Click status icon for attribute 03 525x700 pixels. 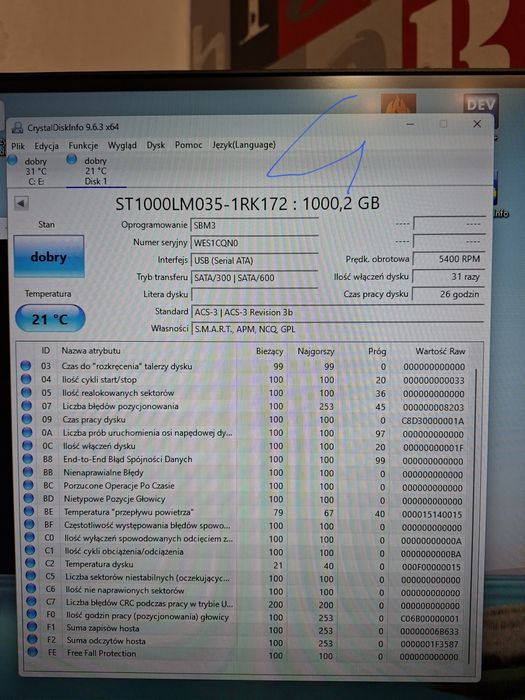(26, 366)
